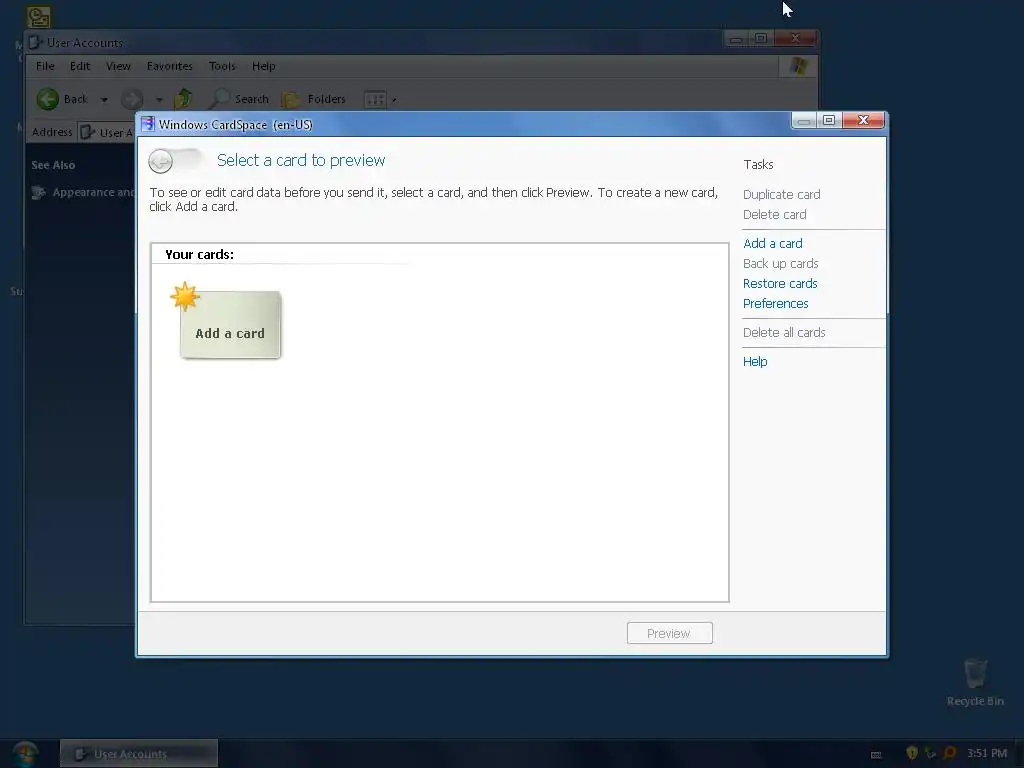The image size is (1024, 768).
Task: Expand the Back history dropdown arrow
Action: click(104, 100)
